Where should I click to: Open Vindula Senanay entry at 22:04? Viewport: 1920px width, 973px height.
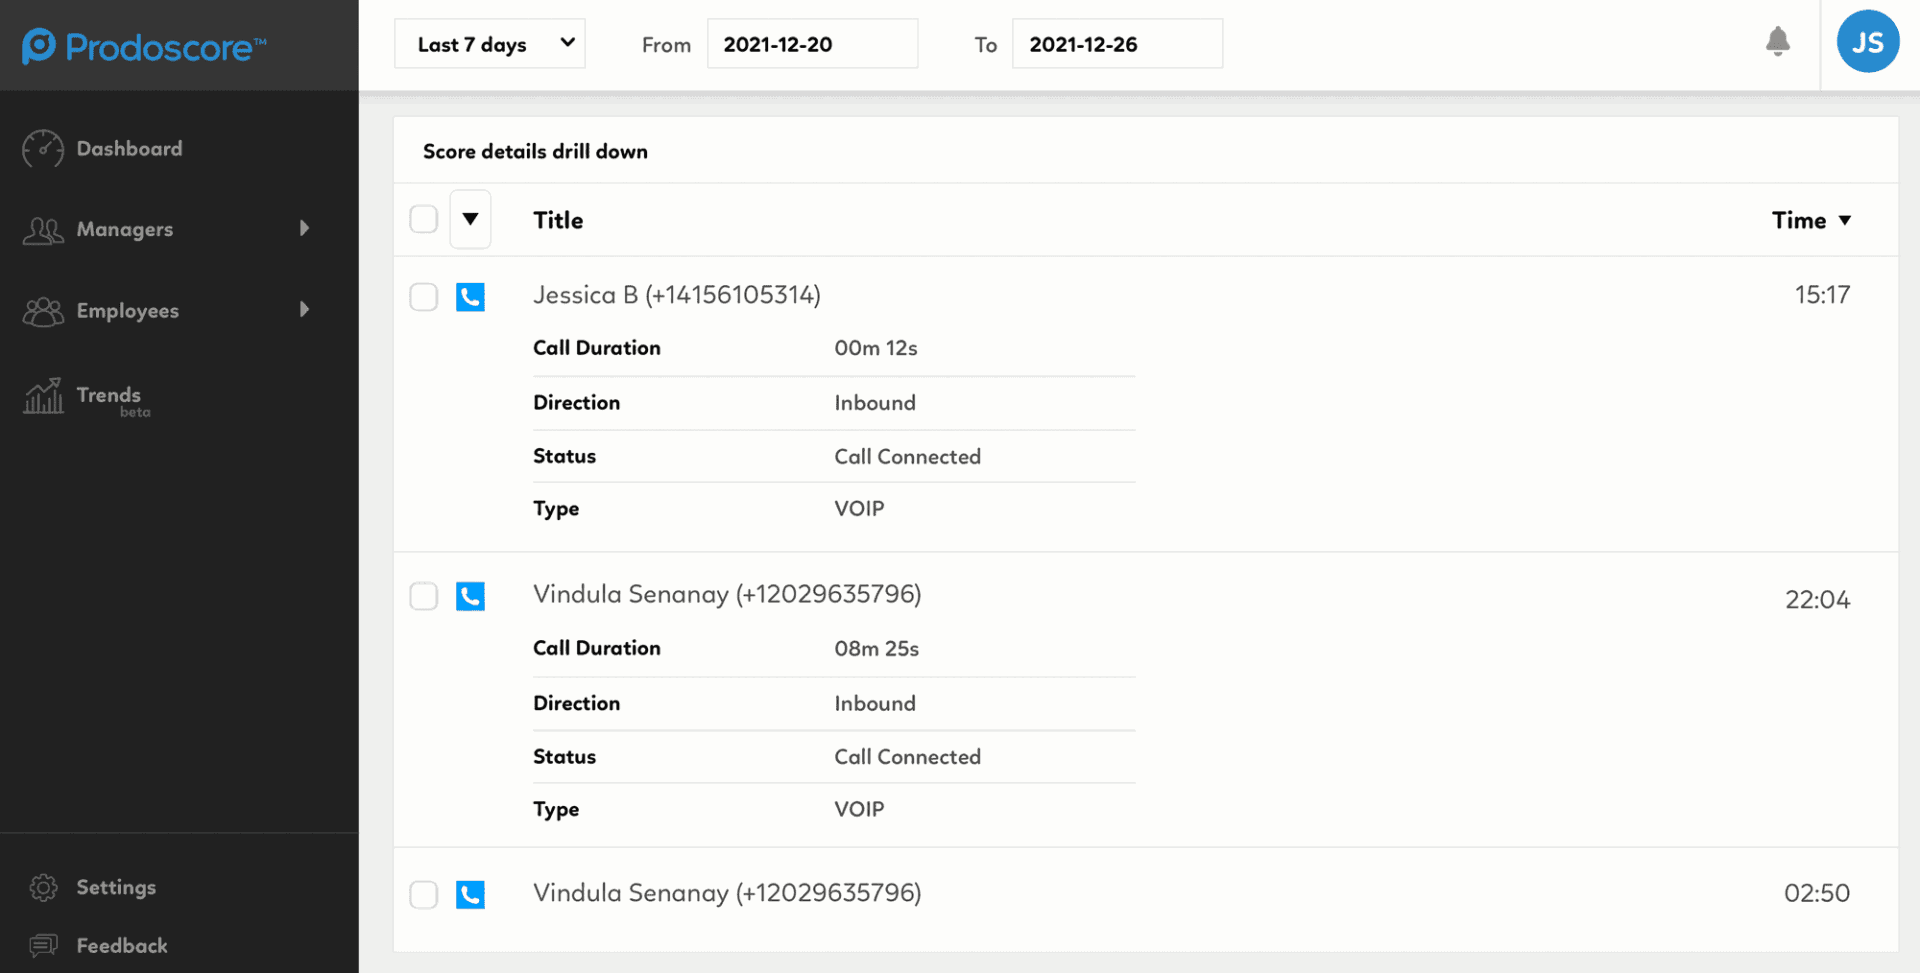point(727,594)
